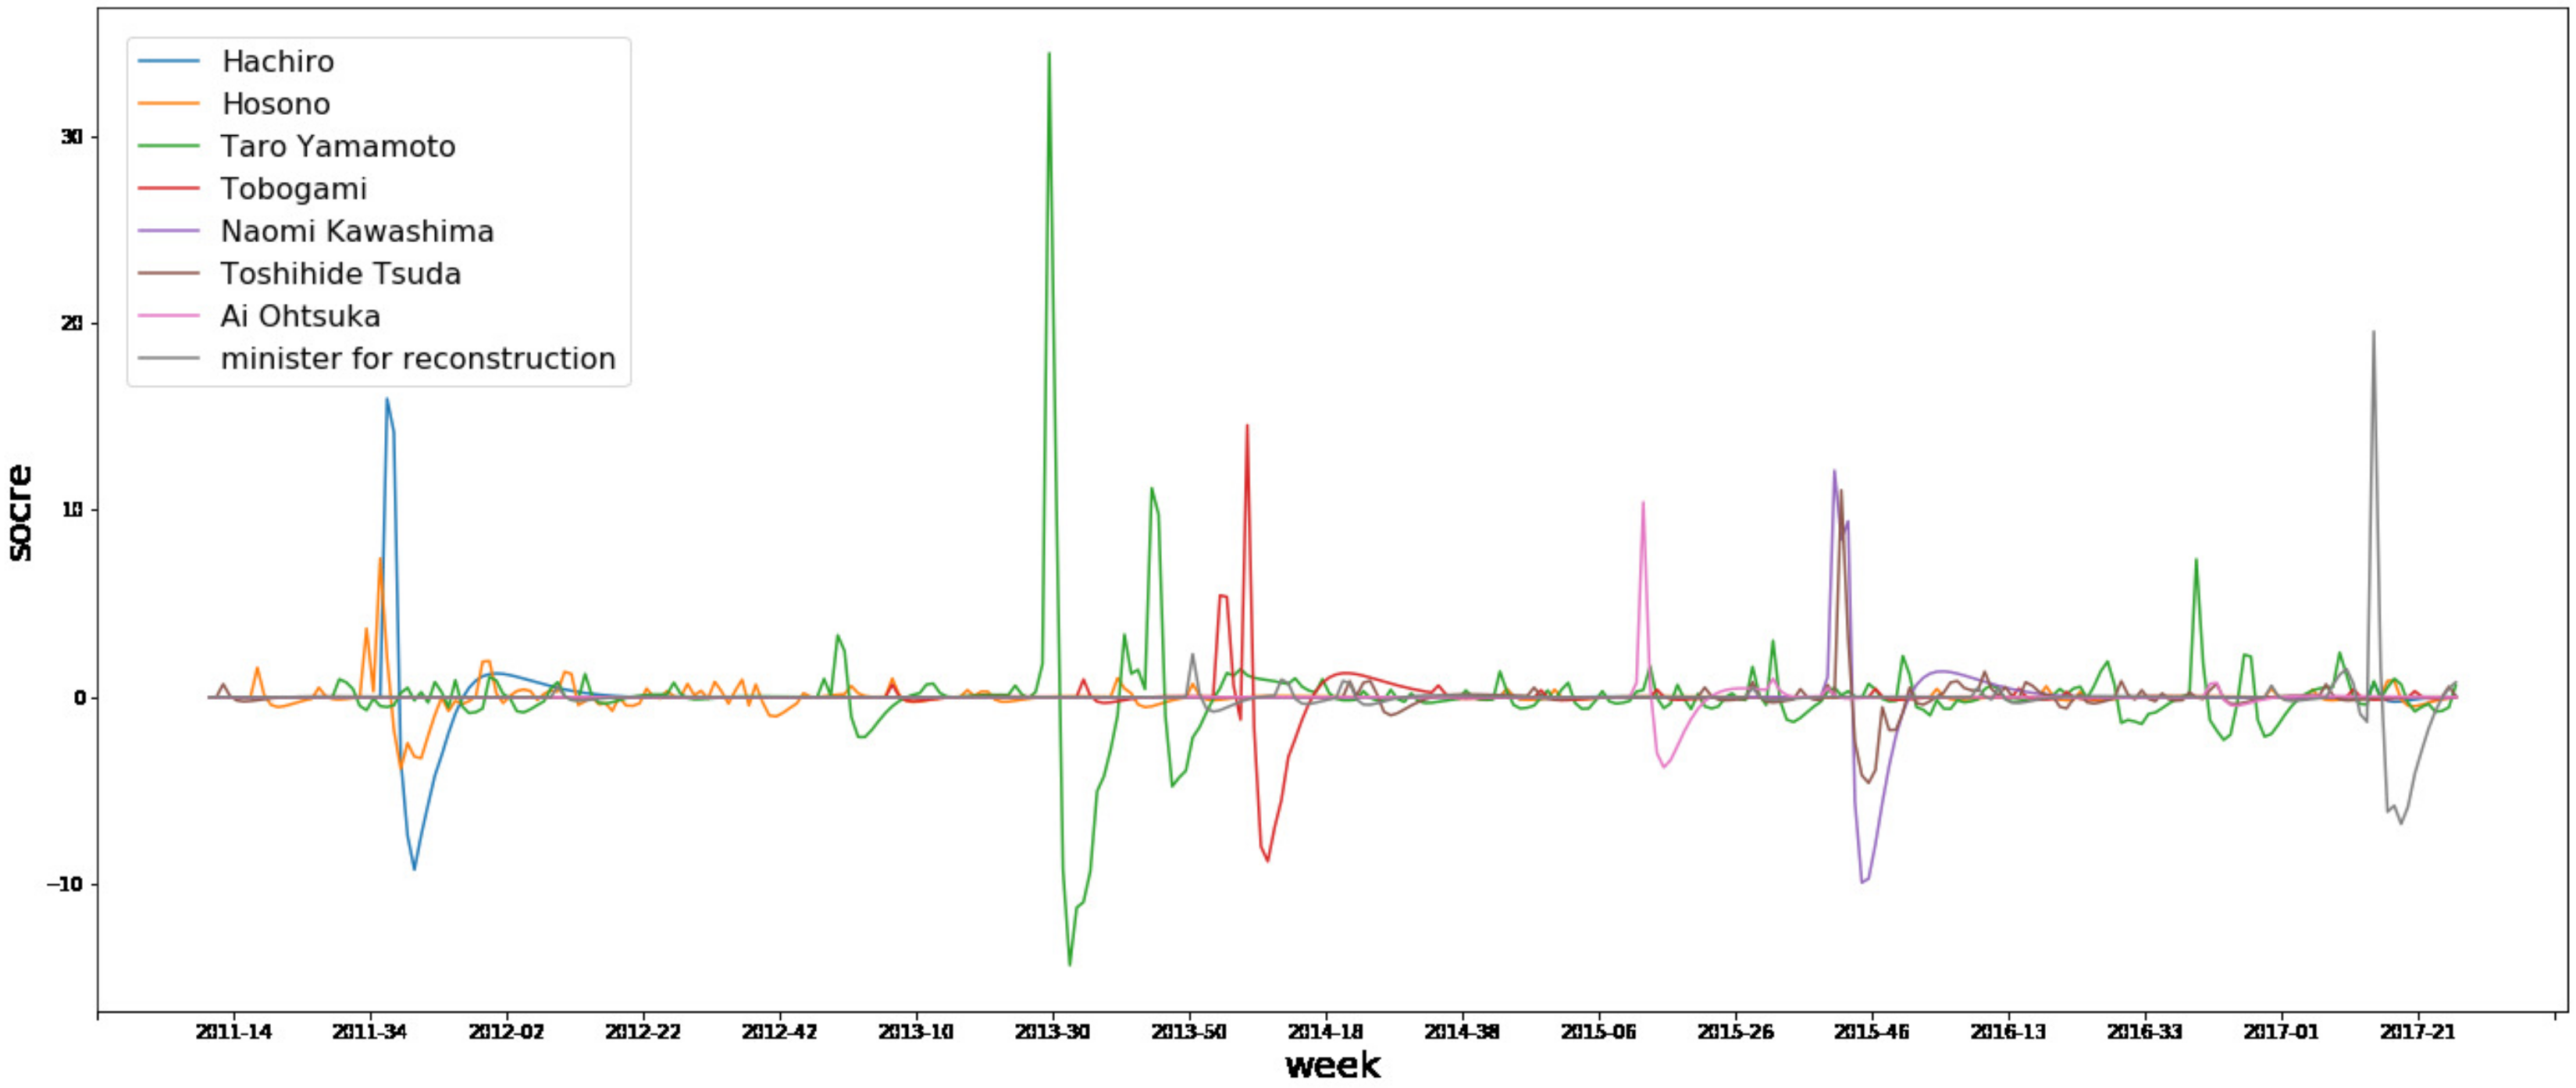Viewport: 2576px width, 1088px height.
Task: Click the tallest green peak near 2013-30
Action: click(1048, 54)
